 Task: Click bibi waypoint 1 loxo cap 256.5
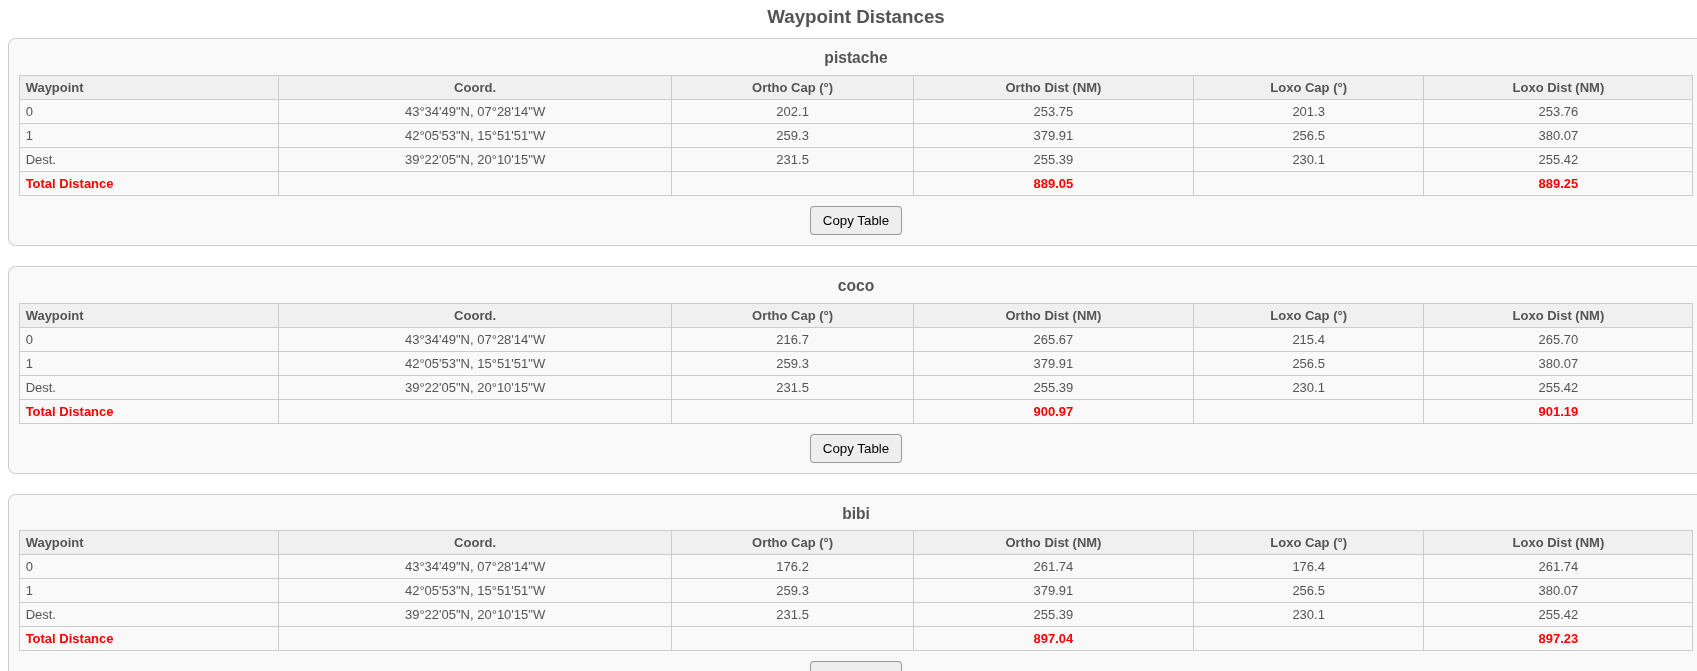click(x=1308, y=591)
